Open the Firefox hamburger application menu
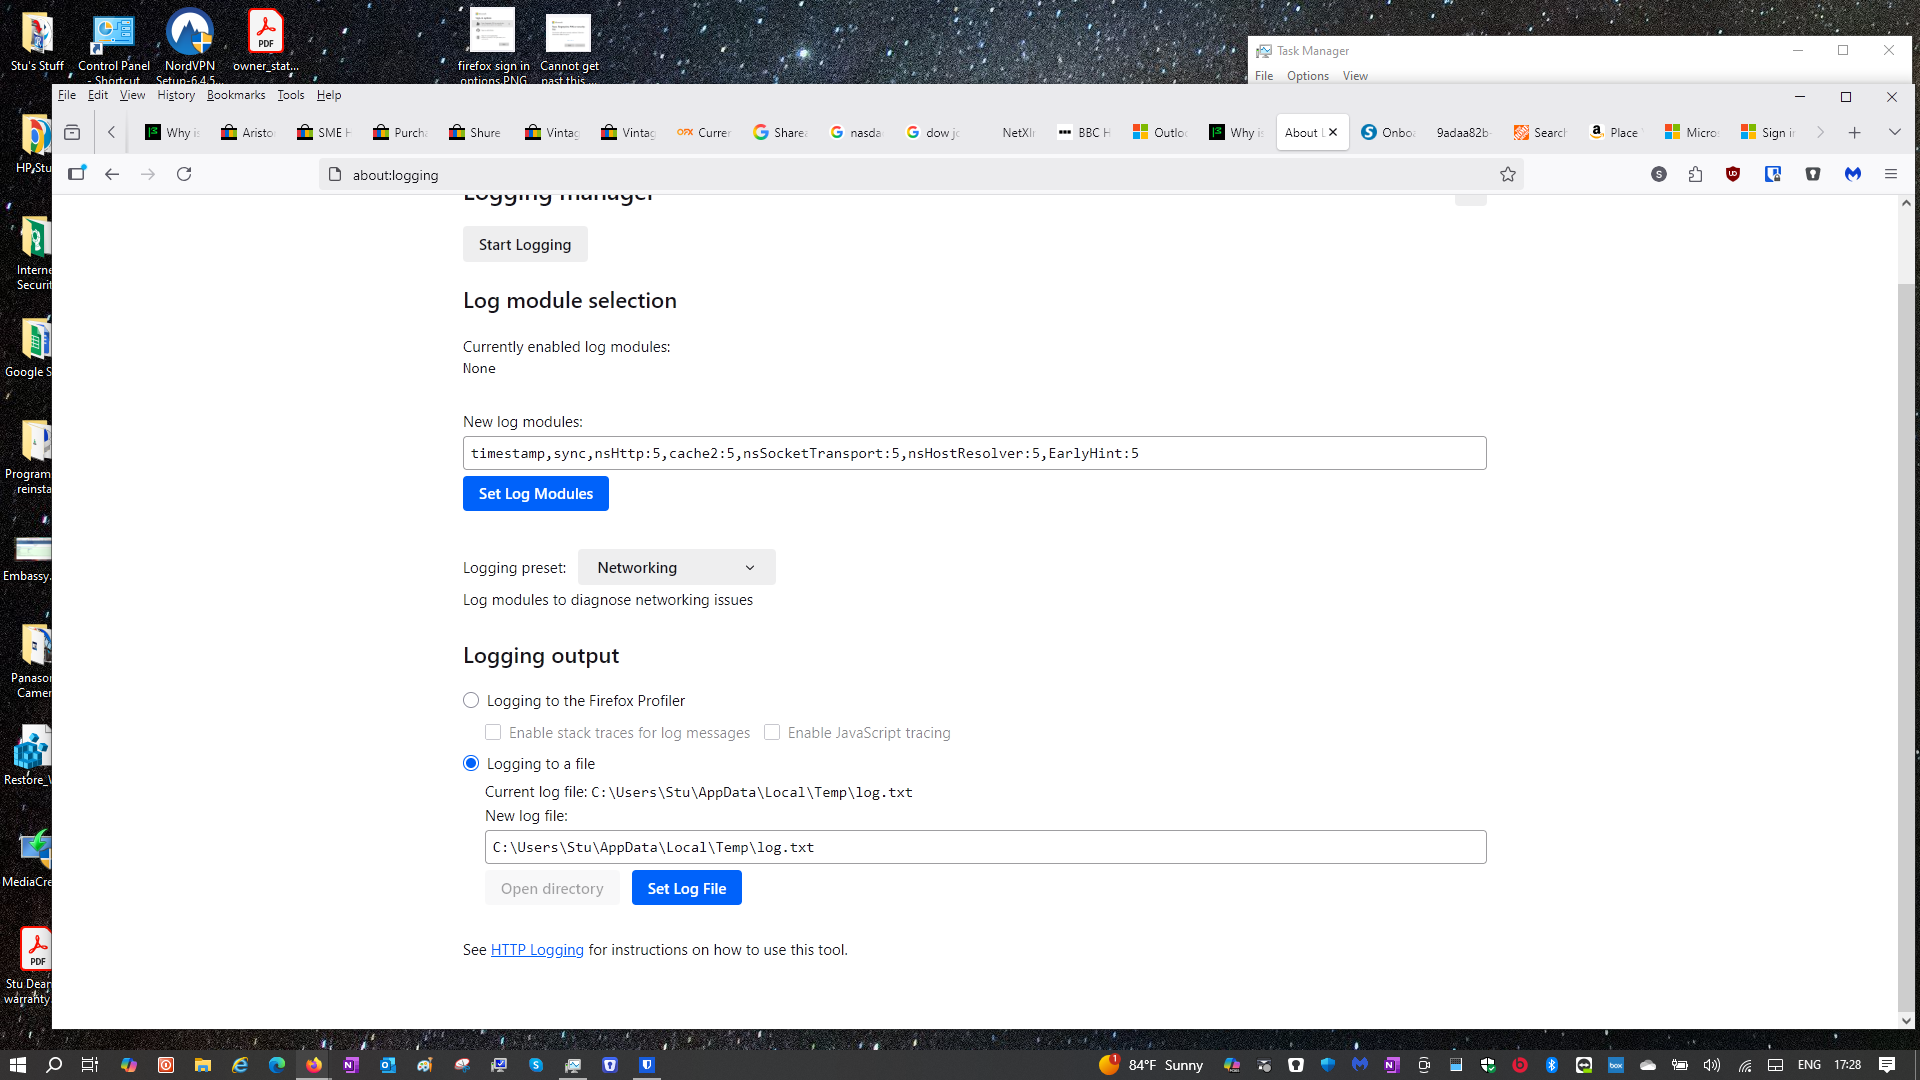 coord(1890,174)
